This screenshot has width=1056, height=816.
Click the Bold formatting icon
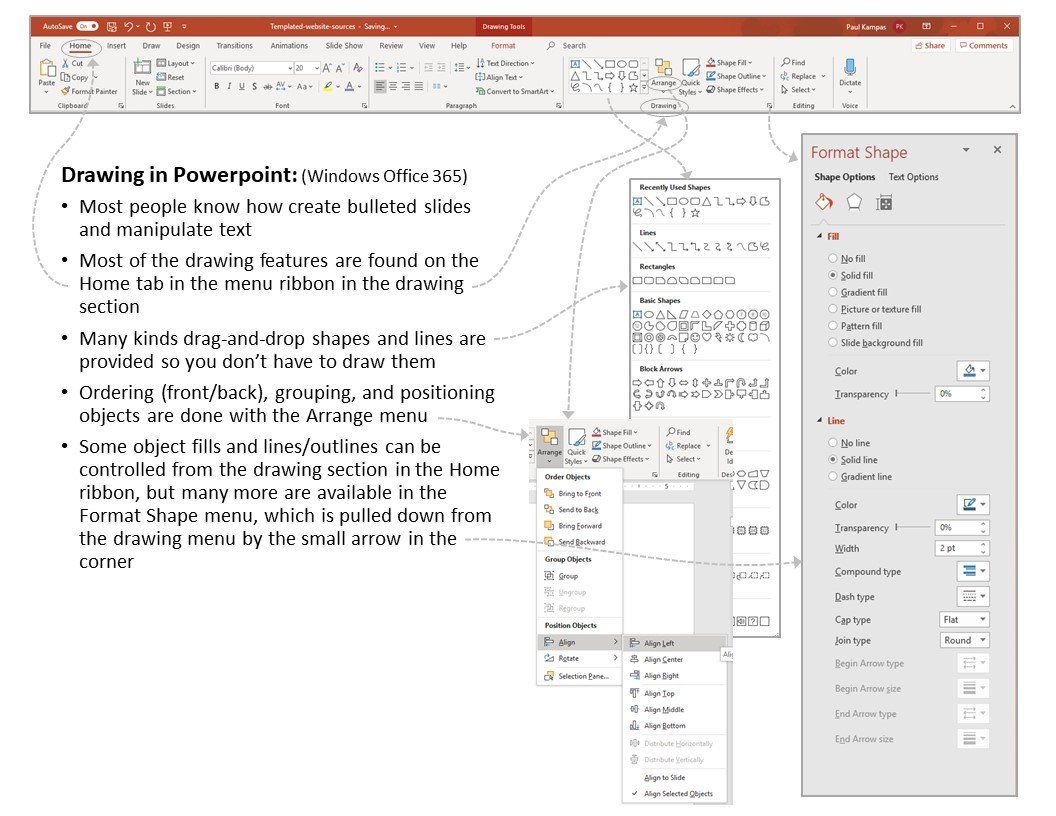tap(217, 86)
